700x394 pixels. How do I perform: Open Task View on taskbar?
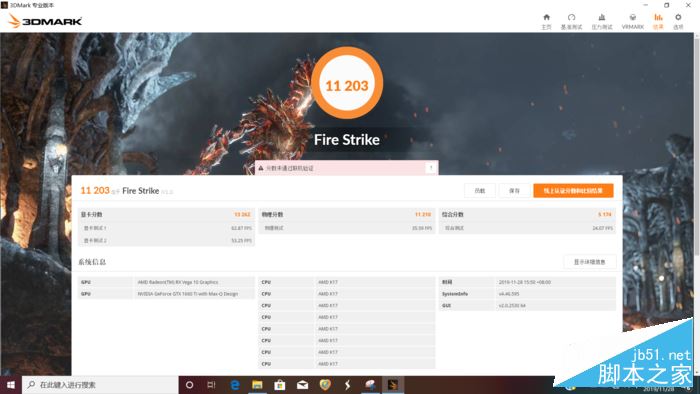click(x=212, y=385)
